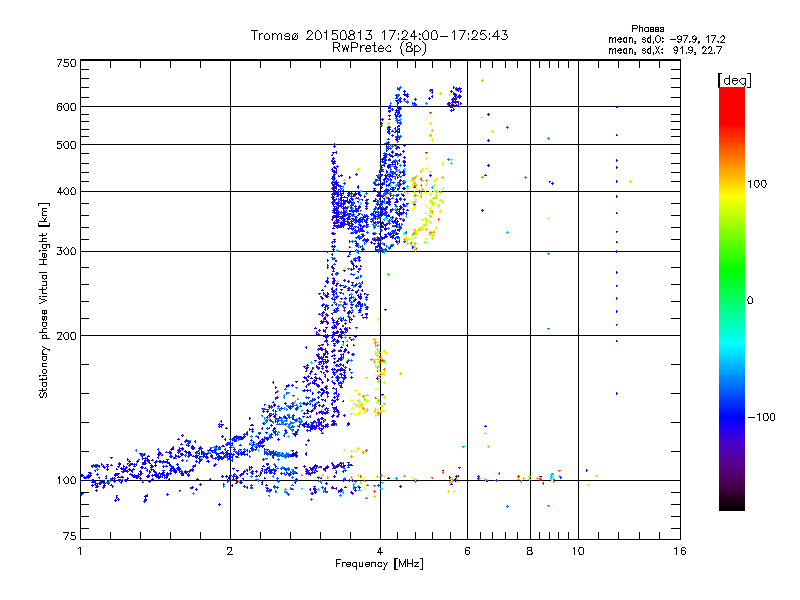The height and width of the screenshot is (600, 800).
Task: Click the plot title 'Tromsø 20150813 17:24:00-17:25:43'
Action: 379,35
